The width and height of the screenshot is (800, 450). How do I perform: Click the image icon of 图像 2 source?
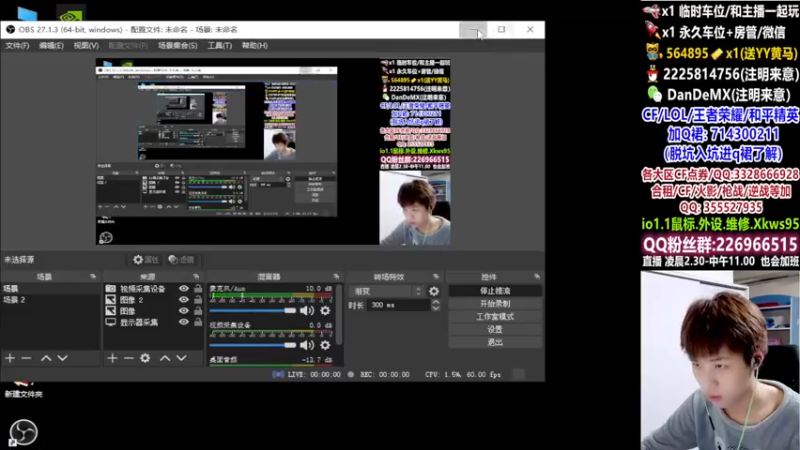[111, 300]
